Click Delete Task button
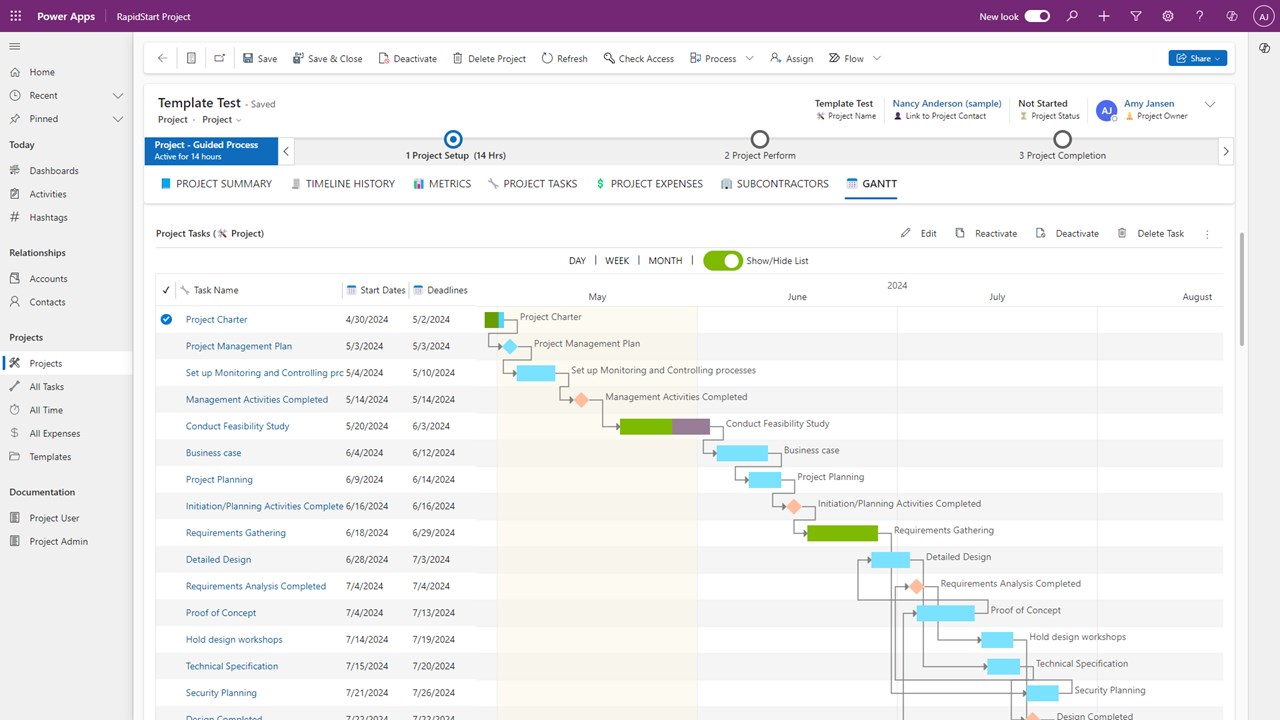Screen dimensions: 1280x720 pyautogui.click(x=1150, y=233)
